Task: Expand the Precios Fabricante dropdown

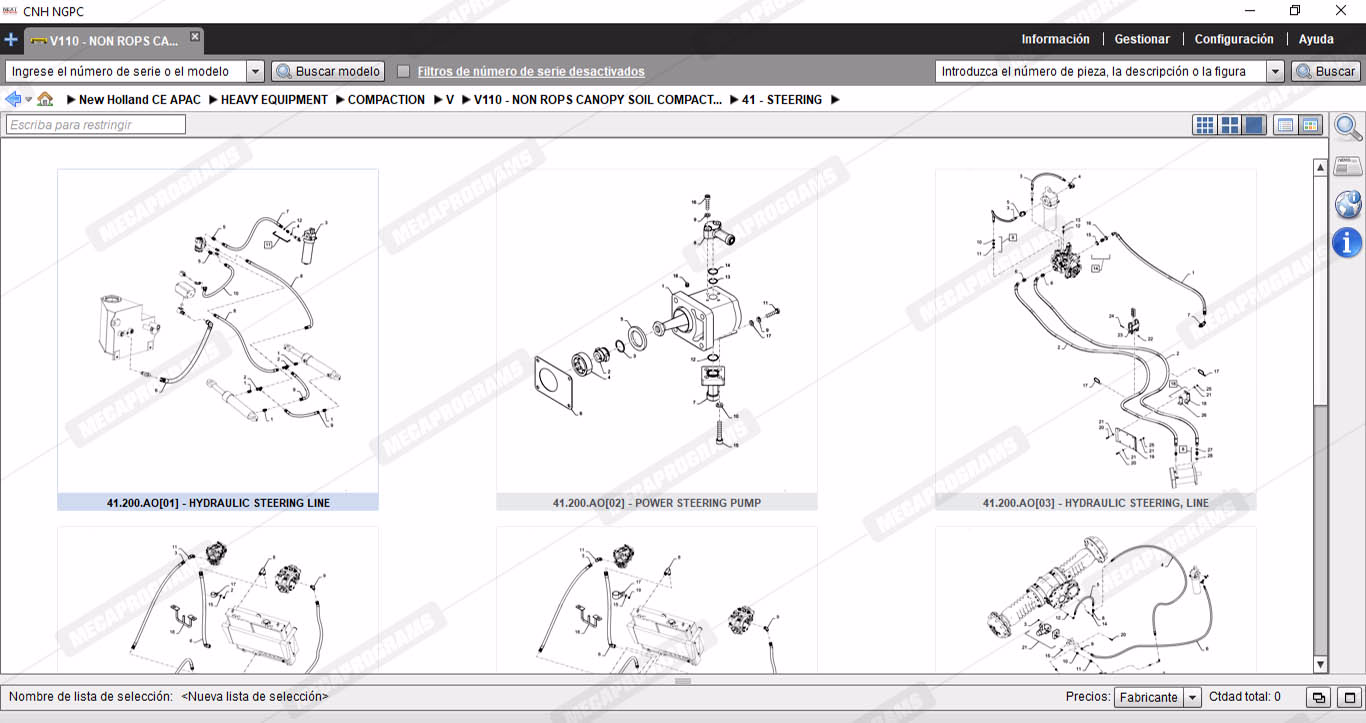Action: [x=1192, y=697]
